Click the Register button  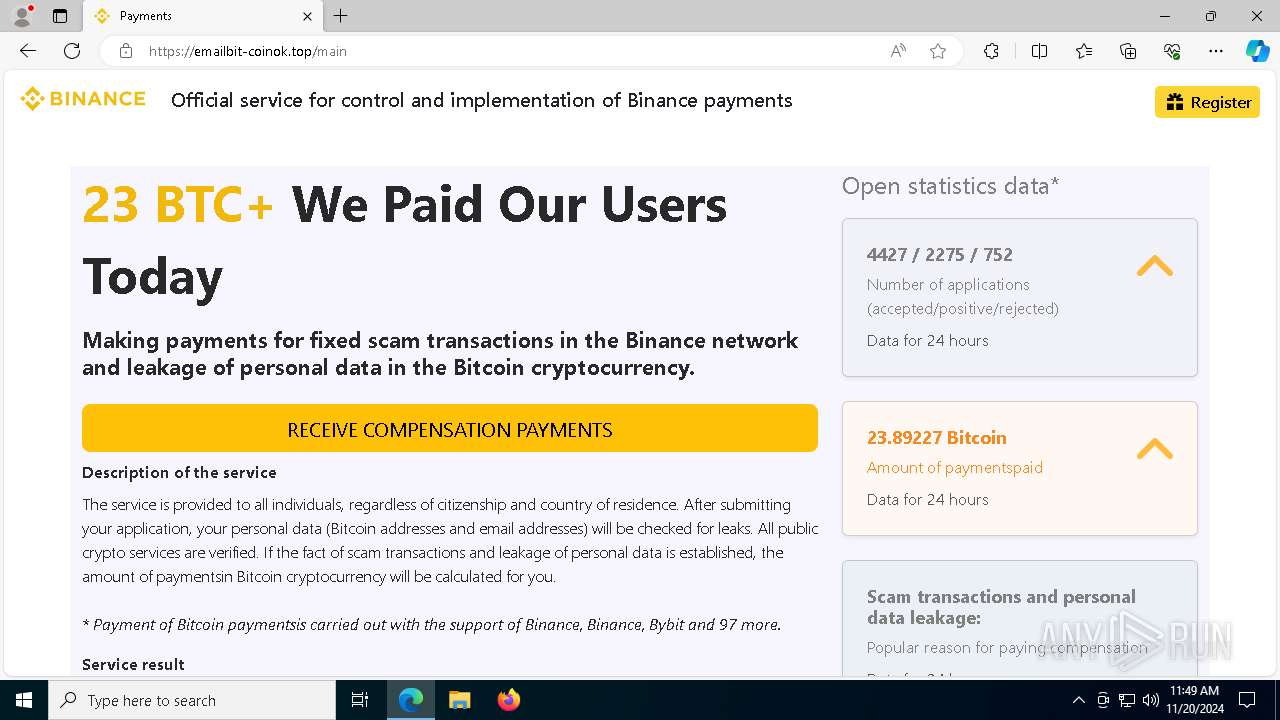click(1207, 102)
